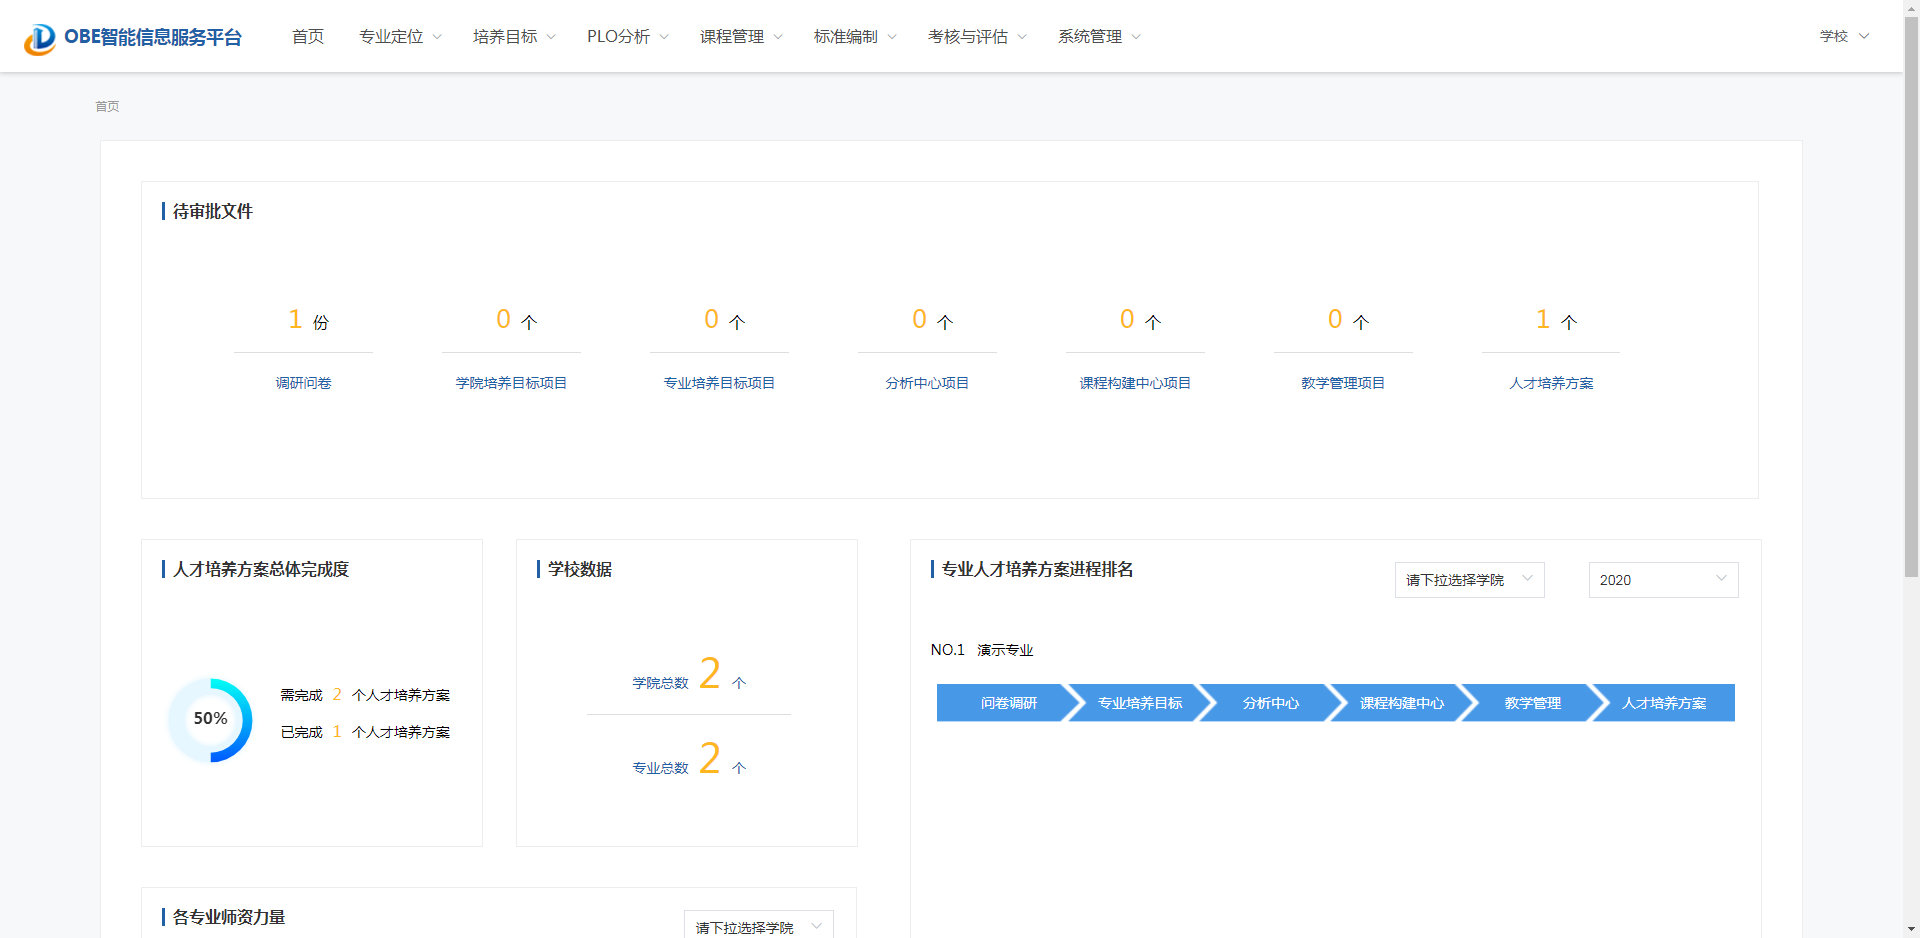The height and width of the screenshot is (938, 1920).
Task: Click the chevron next to 考核与评估
Action: pyautogui.click(x=1022, y=37)
